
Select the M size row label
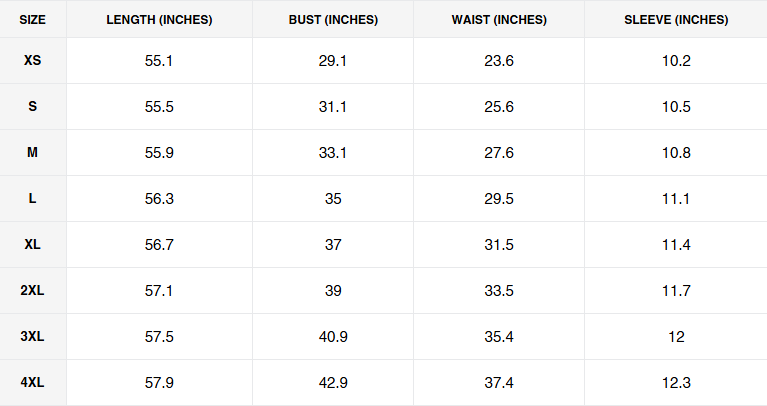coord(33,153)
